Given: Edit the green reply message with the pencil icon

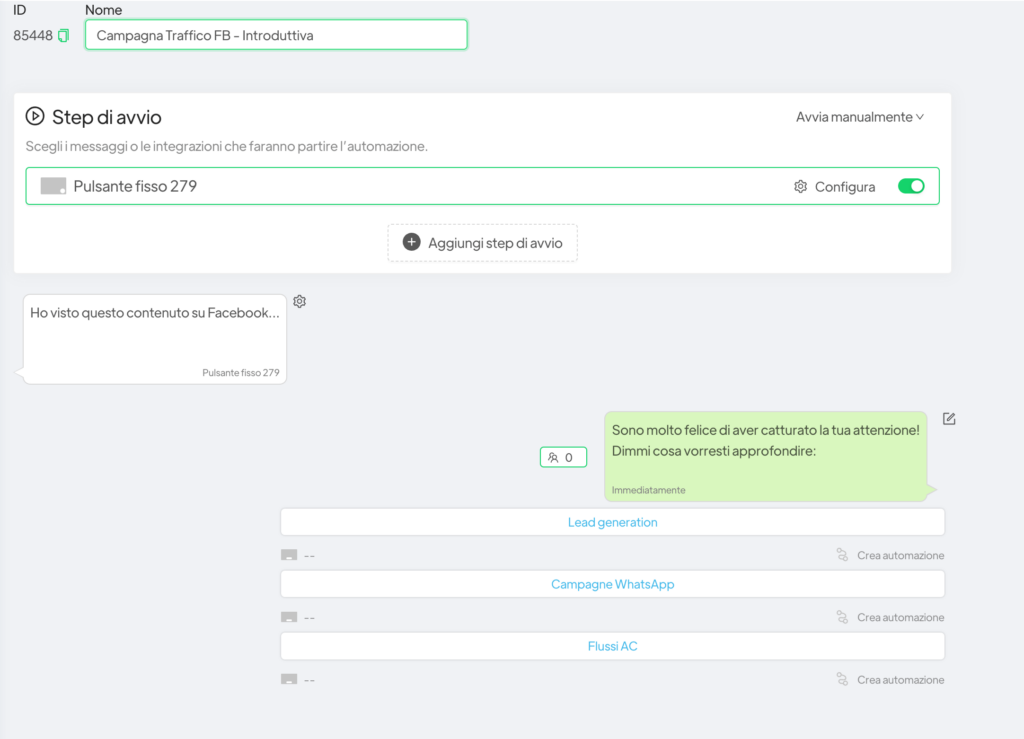Looking at the screenshot, I should tap(949, 419).
